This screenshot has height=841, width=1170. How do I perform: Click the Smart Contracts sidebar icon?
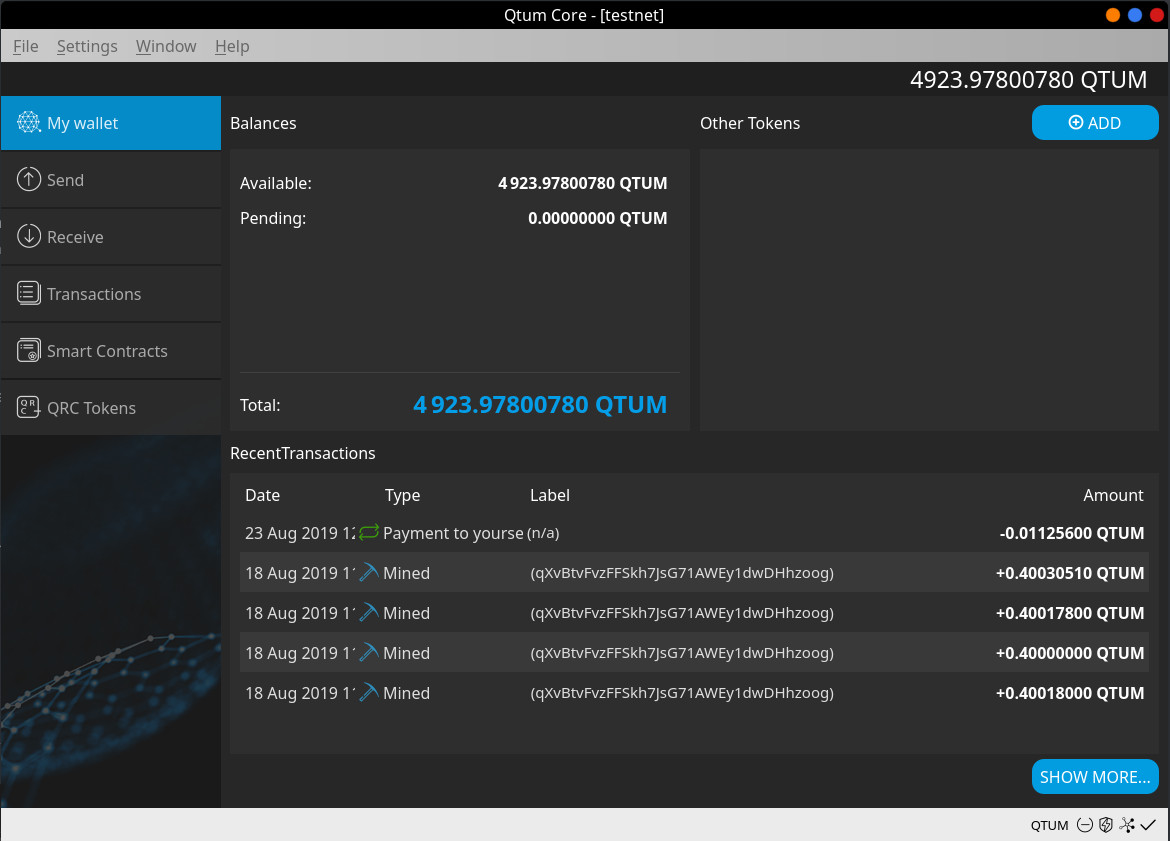coord(28,350)
